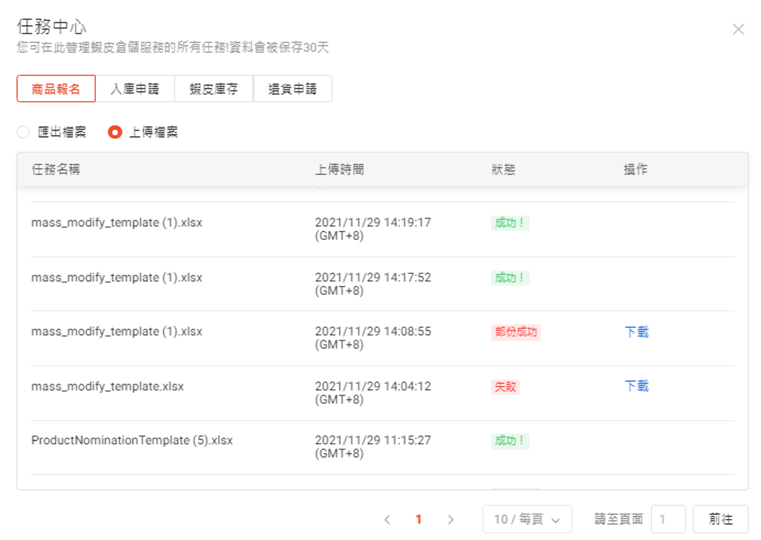
Task: Switch to the 入庫申請 tab
Action: click(x=135, y=88)
